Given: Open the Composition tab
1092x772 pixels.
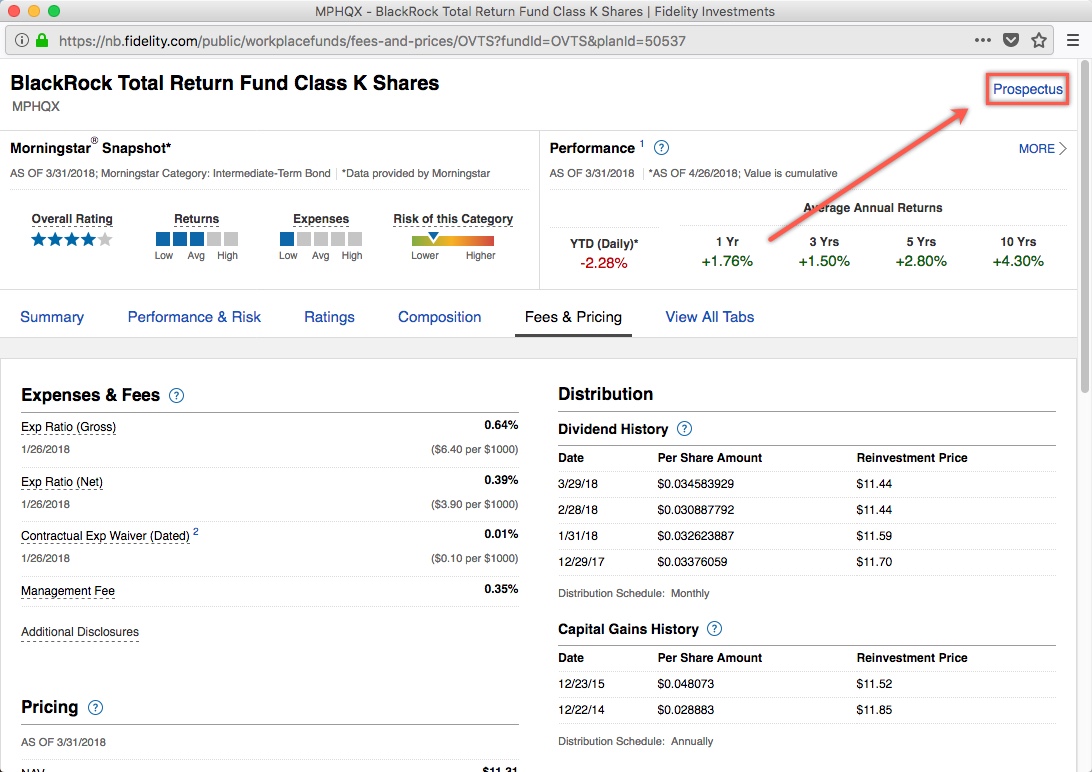Looking at the screenshot, I should click(439, 317).
